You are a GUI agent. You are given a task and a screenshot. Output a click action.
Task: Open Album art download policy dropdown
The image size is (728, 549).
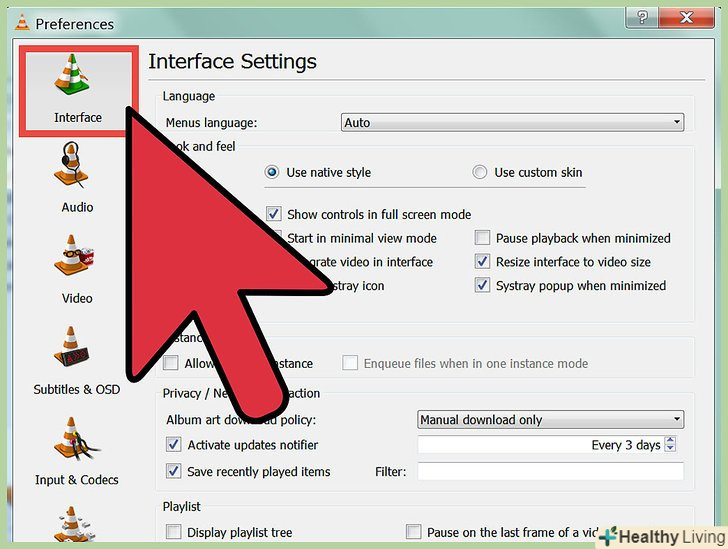(x=550, y=419)
